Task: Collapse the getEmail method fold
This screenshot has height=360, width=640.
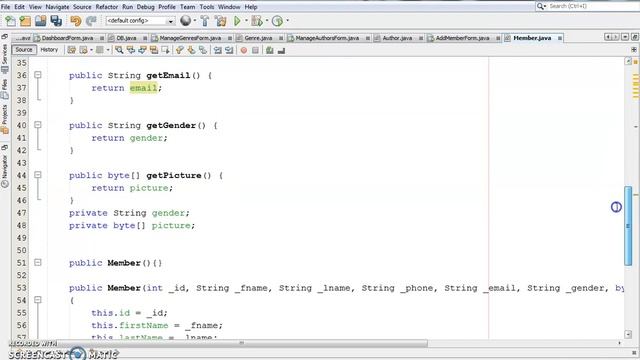Action: point(38,75)
